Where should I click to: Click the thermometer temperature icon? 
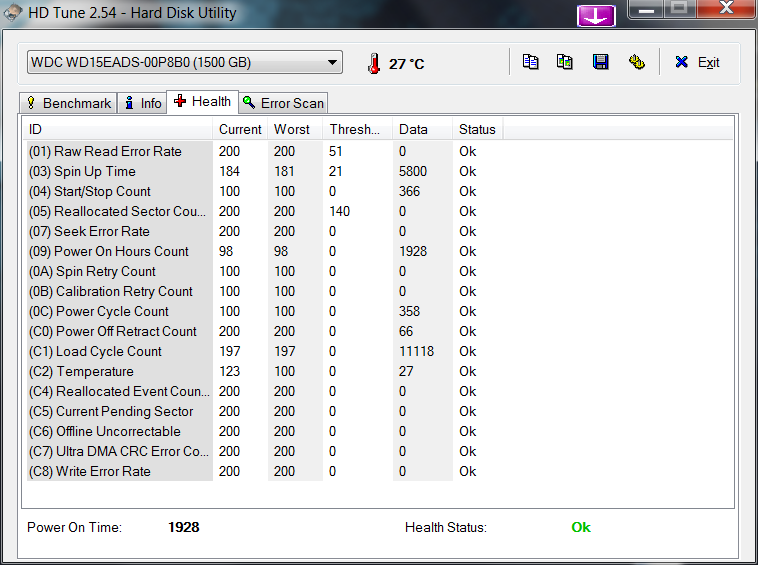(x=374, y=63)
